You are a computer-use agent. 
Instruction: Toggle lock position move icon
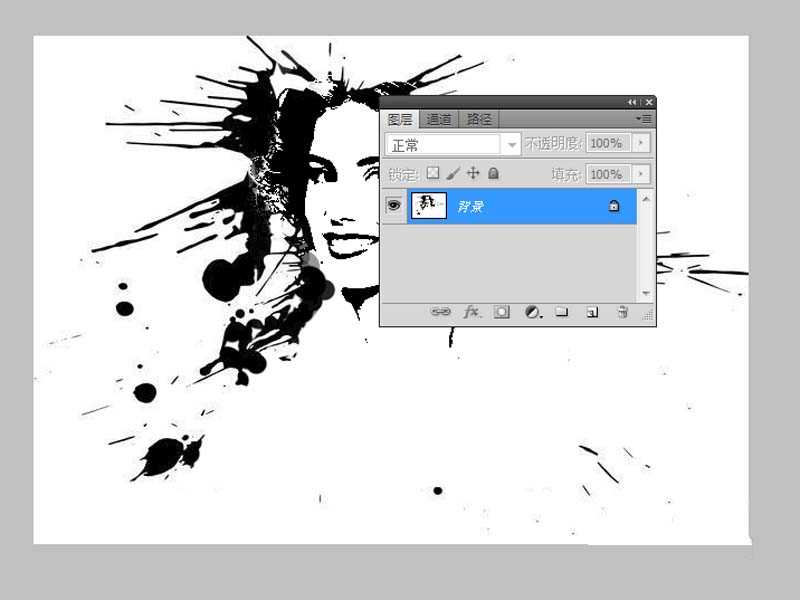(473, 174)
